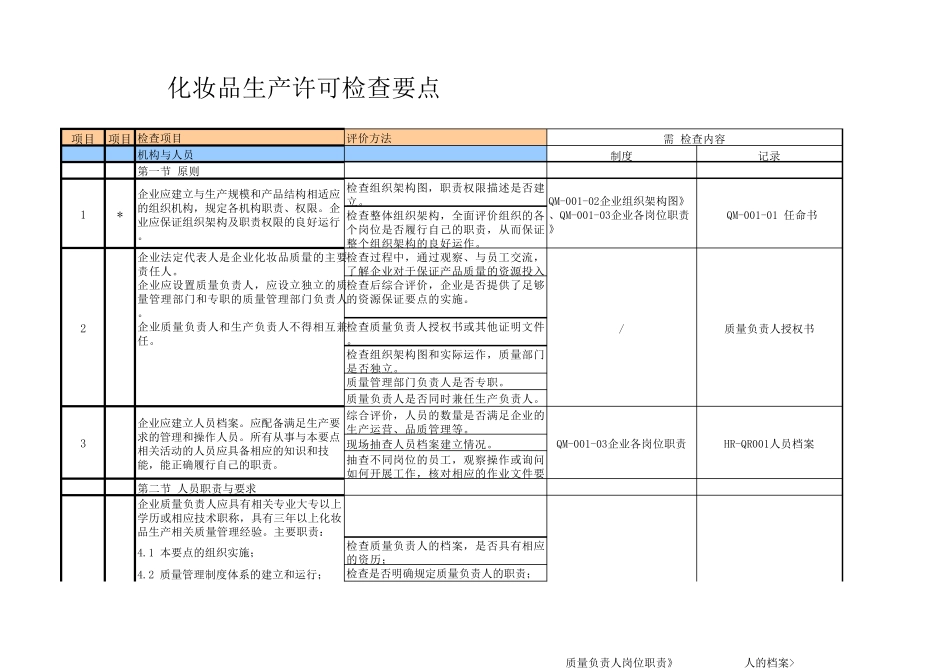Image resolution: width=950 pixels, height=672 pixels.
Task: Click cell beginning 检查整体组织架构
Action: click(x=445, y=228)
